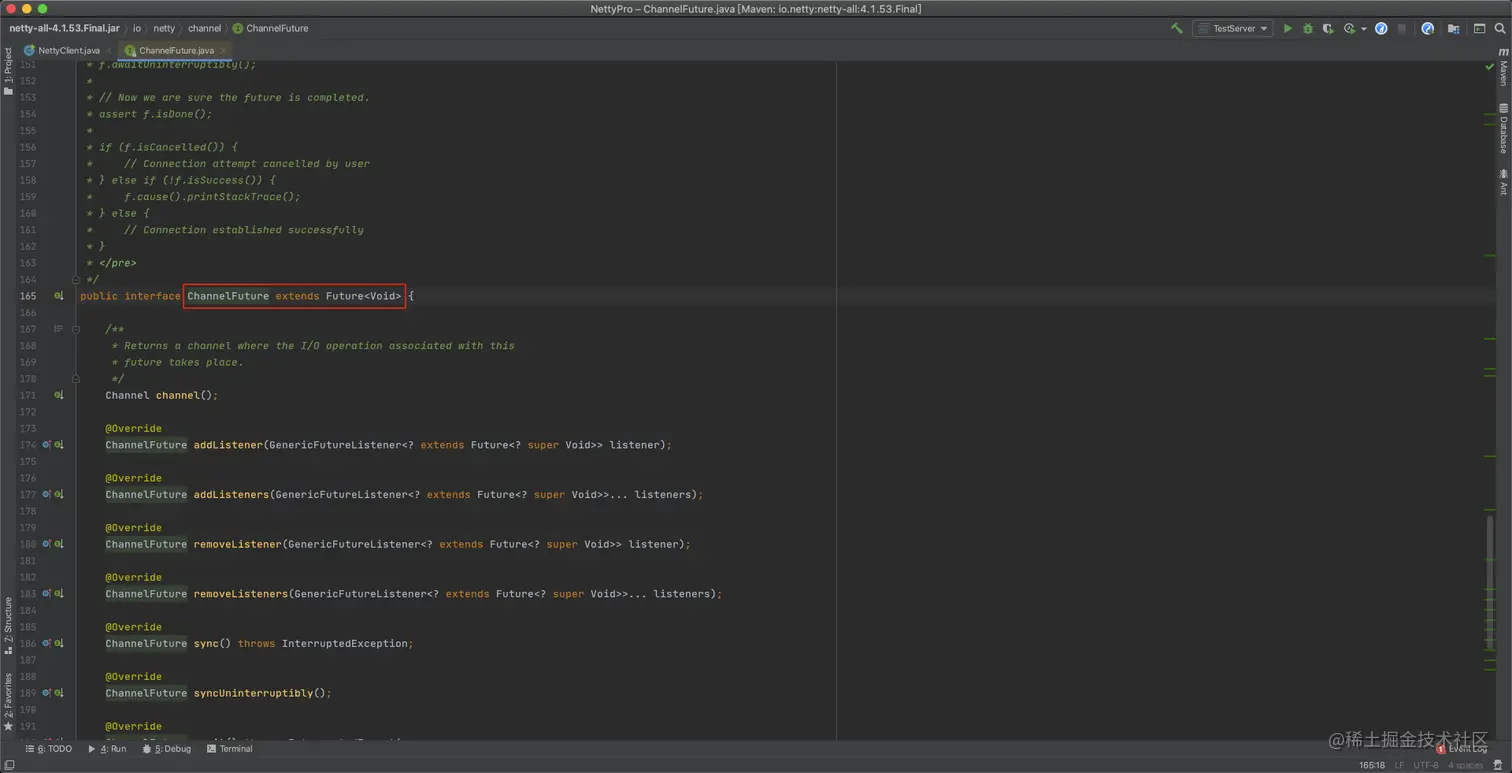Screen dimensions: 1512x773
Task: Open the Maven tool window
Action: [x=1503, y=66]
